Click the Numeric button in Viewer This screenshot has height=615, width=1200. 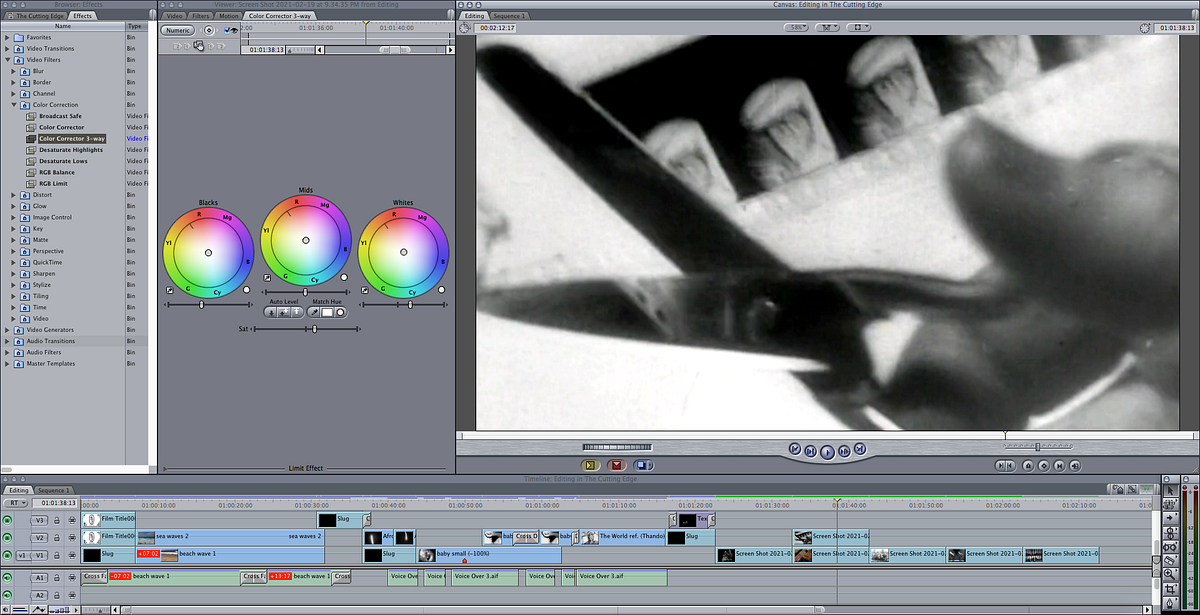pos(177,30)
